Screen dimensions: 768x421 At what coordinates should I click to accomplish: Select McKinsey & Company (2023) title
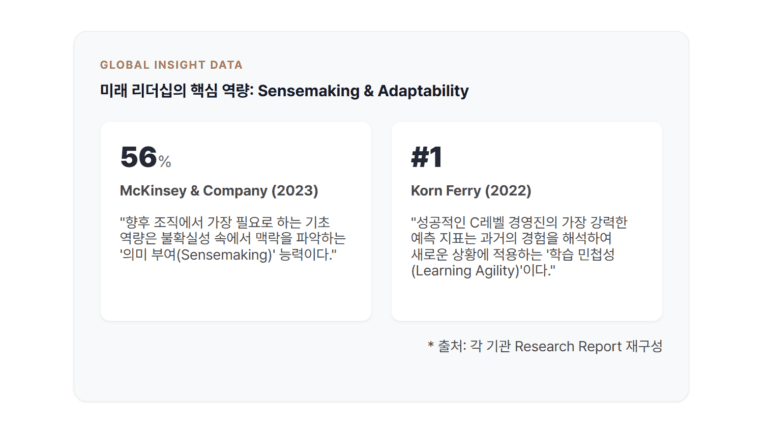(219, 190)
